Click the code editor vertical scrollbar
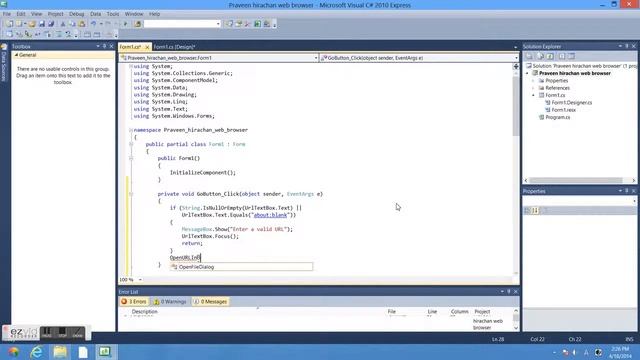The image size is (640, 360). click(x=516, y=106)
